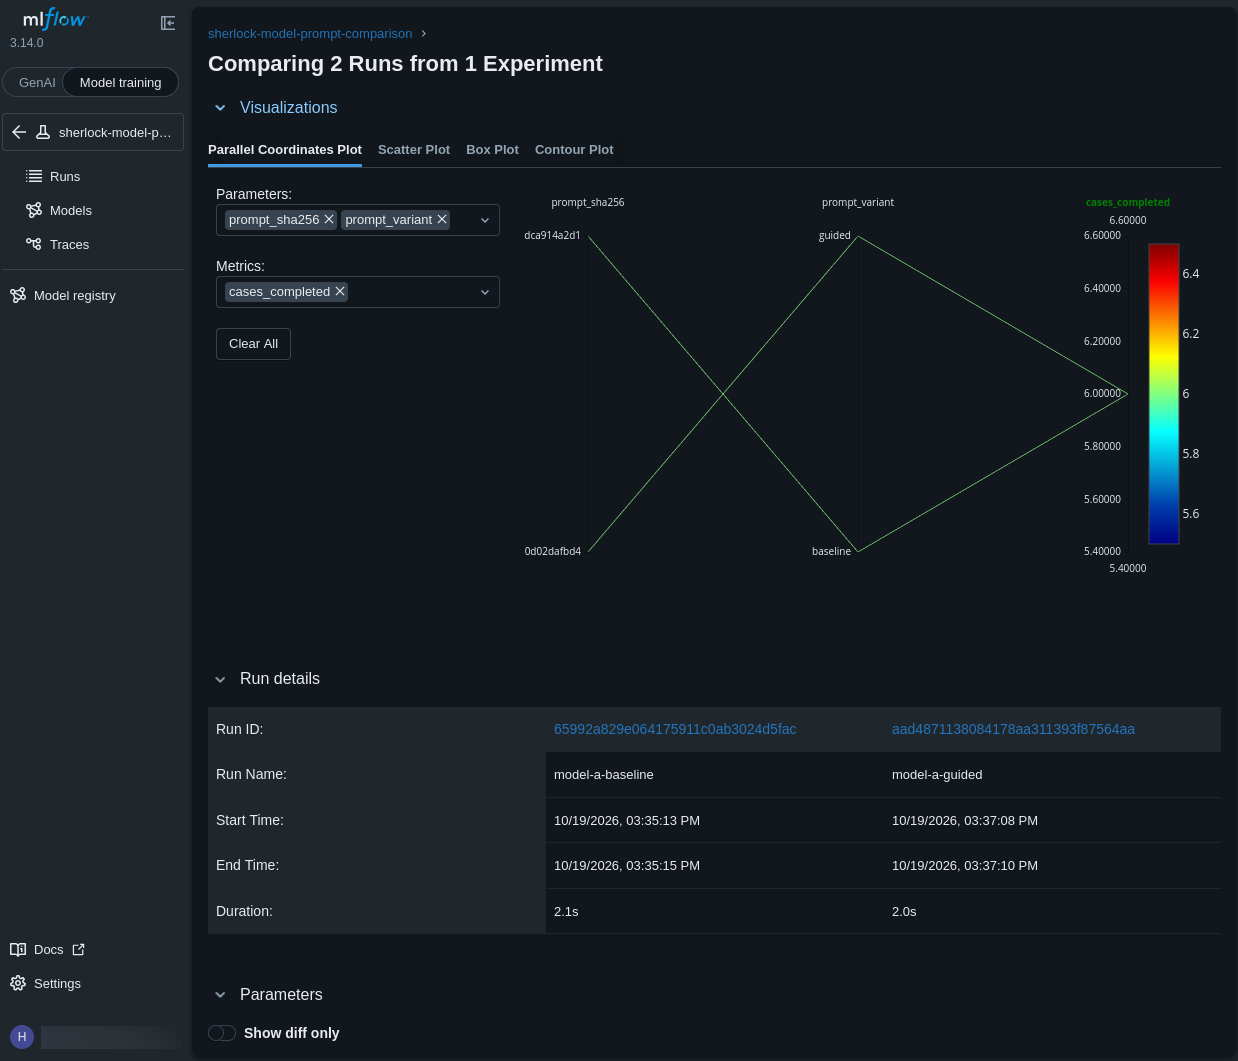Image resolution: width=1238 pixels, height=1061 pixels.
Task: Open run ID 65992a829e064175911c0ab3024d5fac
Action: (x=675, y=729)
